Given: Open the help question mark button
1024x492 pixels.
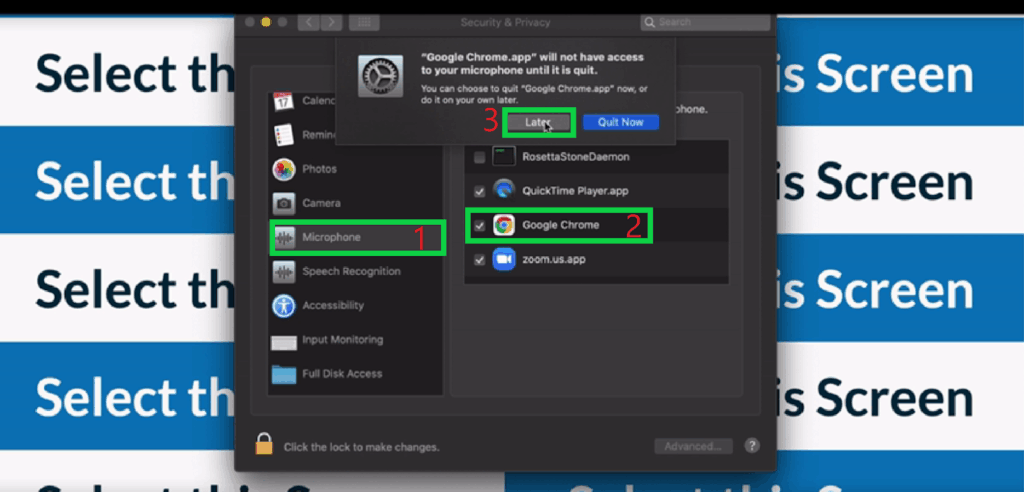Looking at the screenshot, I should tap(751, 446).
